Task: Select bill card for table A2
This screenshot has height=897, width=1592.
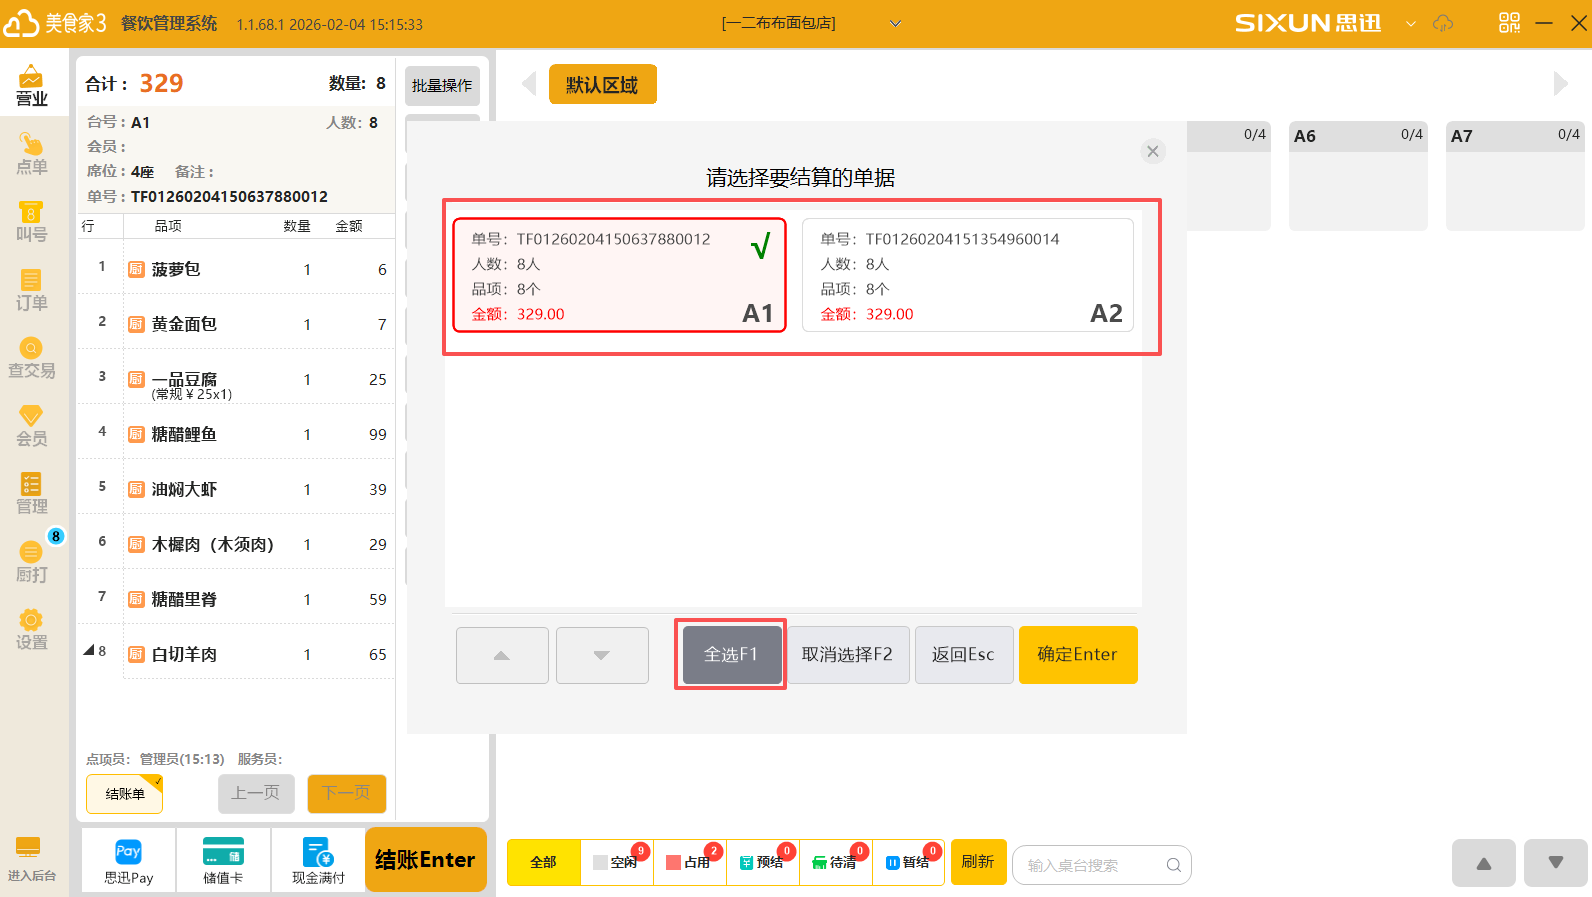Action: tap(967, 276)
